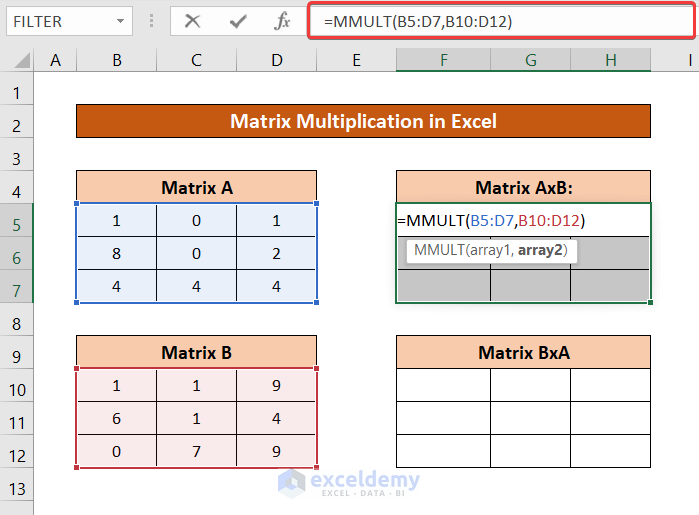Confirm formula with the checkmark icon
This screenshot has width=699, height=515.
coord(238,21)
